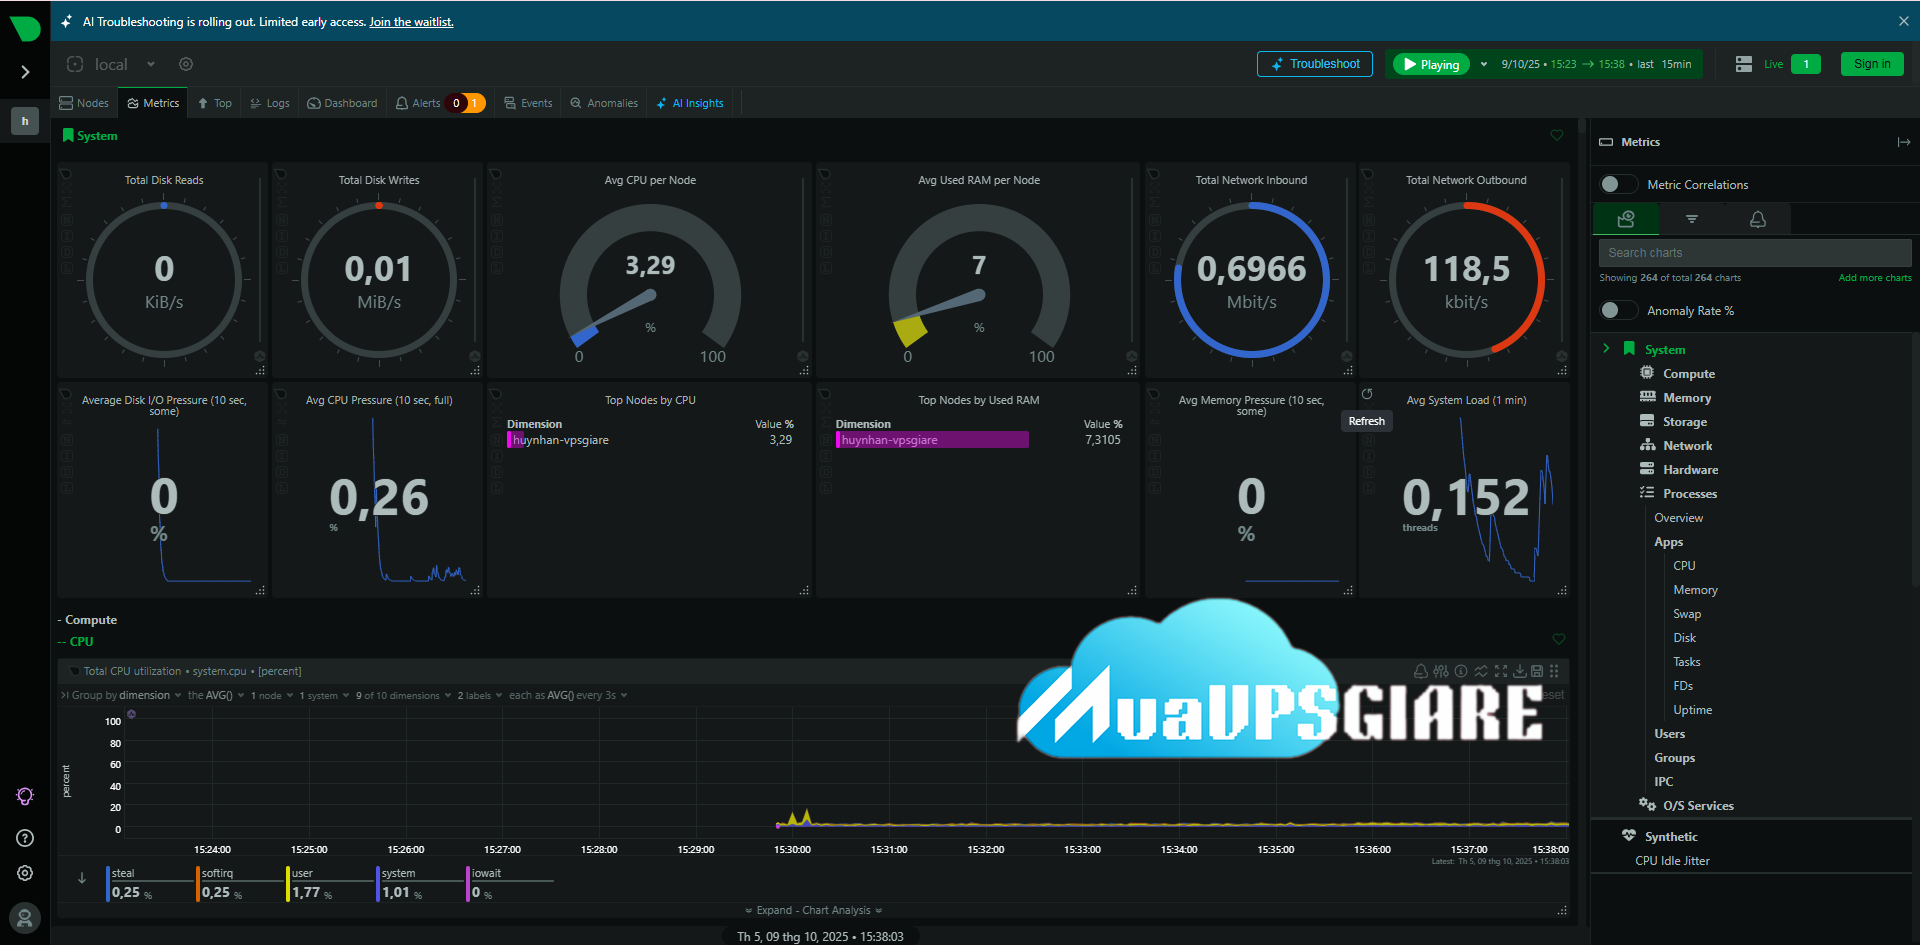Image resolution: width=1920 pixels, height=945 pixels.
Task: Enable the Metric Correlations toggle
Action: [x=1616, y=184]
